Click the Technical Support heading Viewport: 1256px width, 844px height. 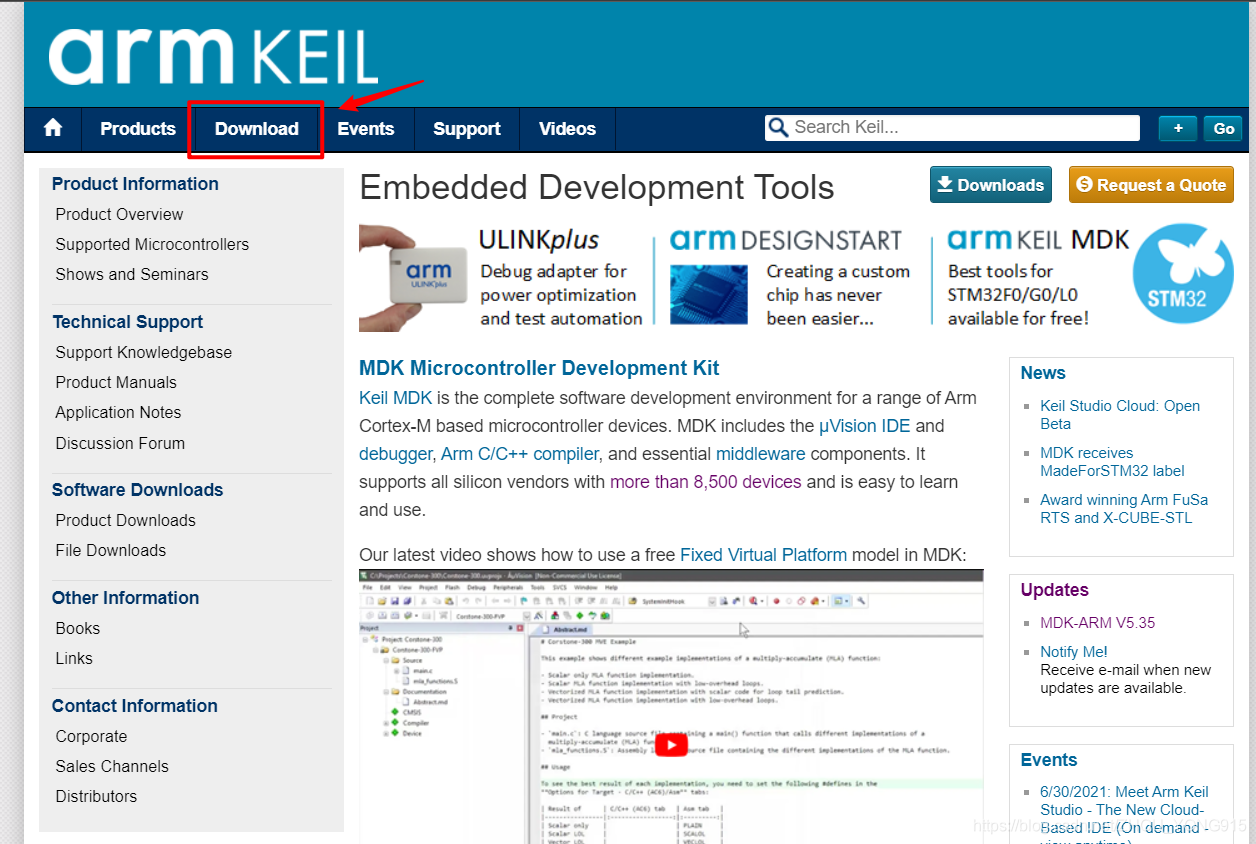click(127, 322)
